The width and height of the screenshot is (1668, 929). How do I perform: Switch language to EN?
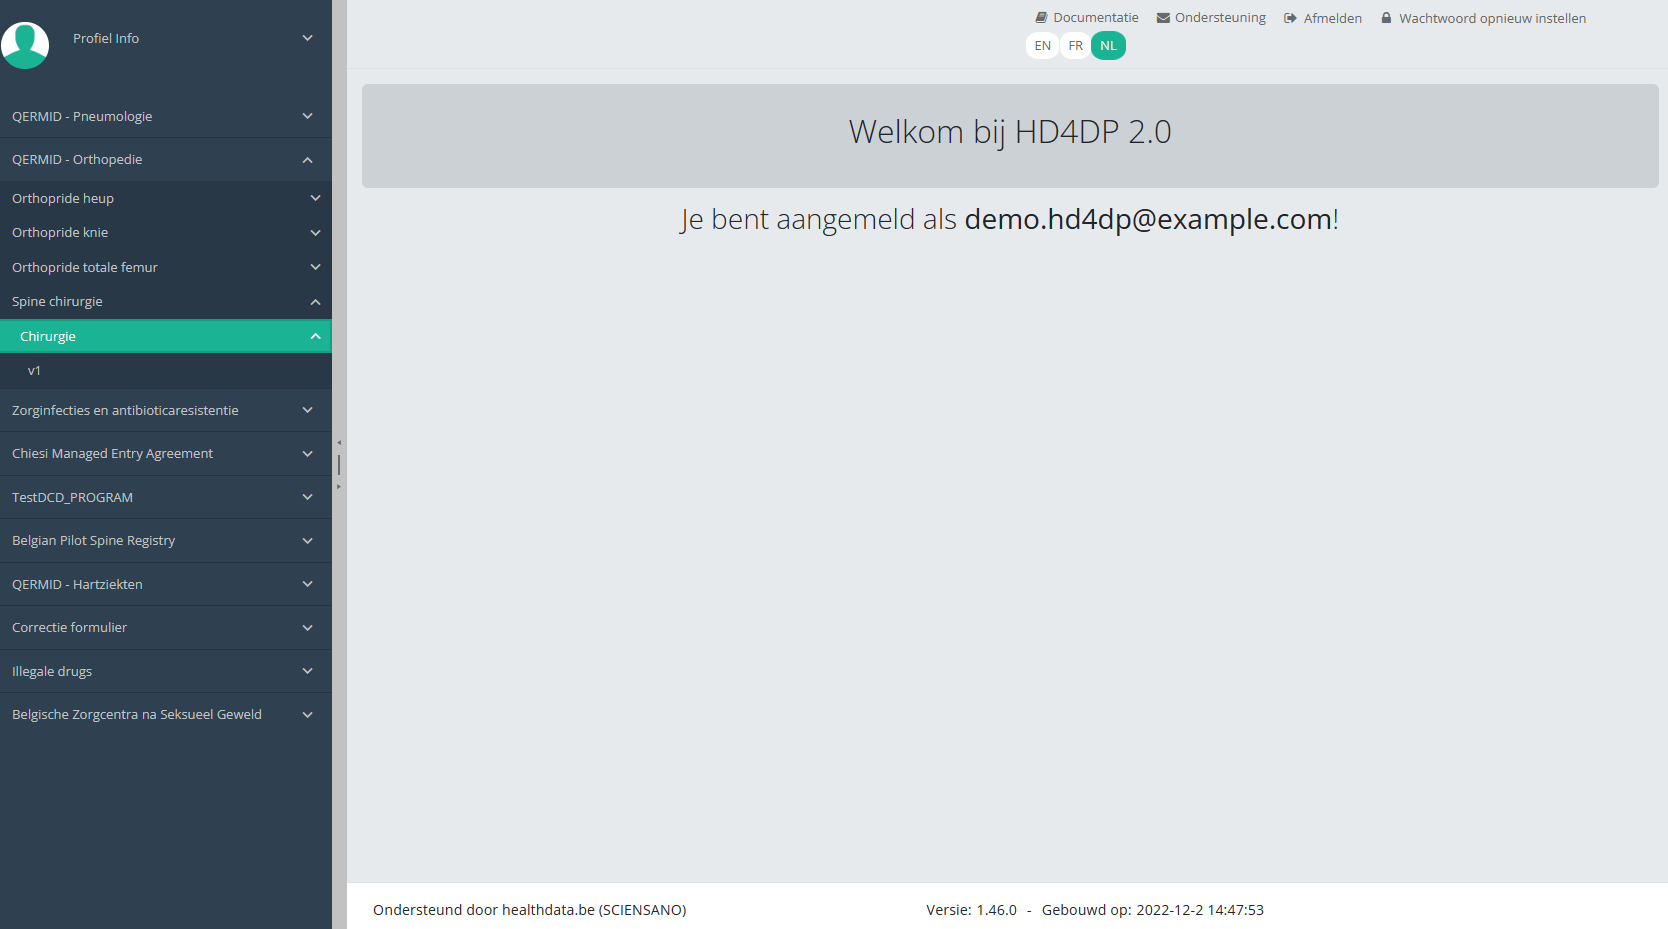(x=1042, y=46)
